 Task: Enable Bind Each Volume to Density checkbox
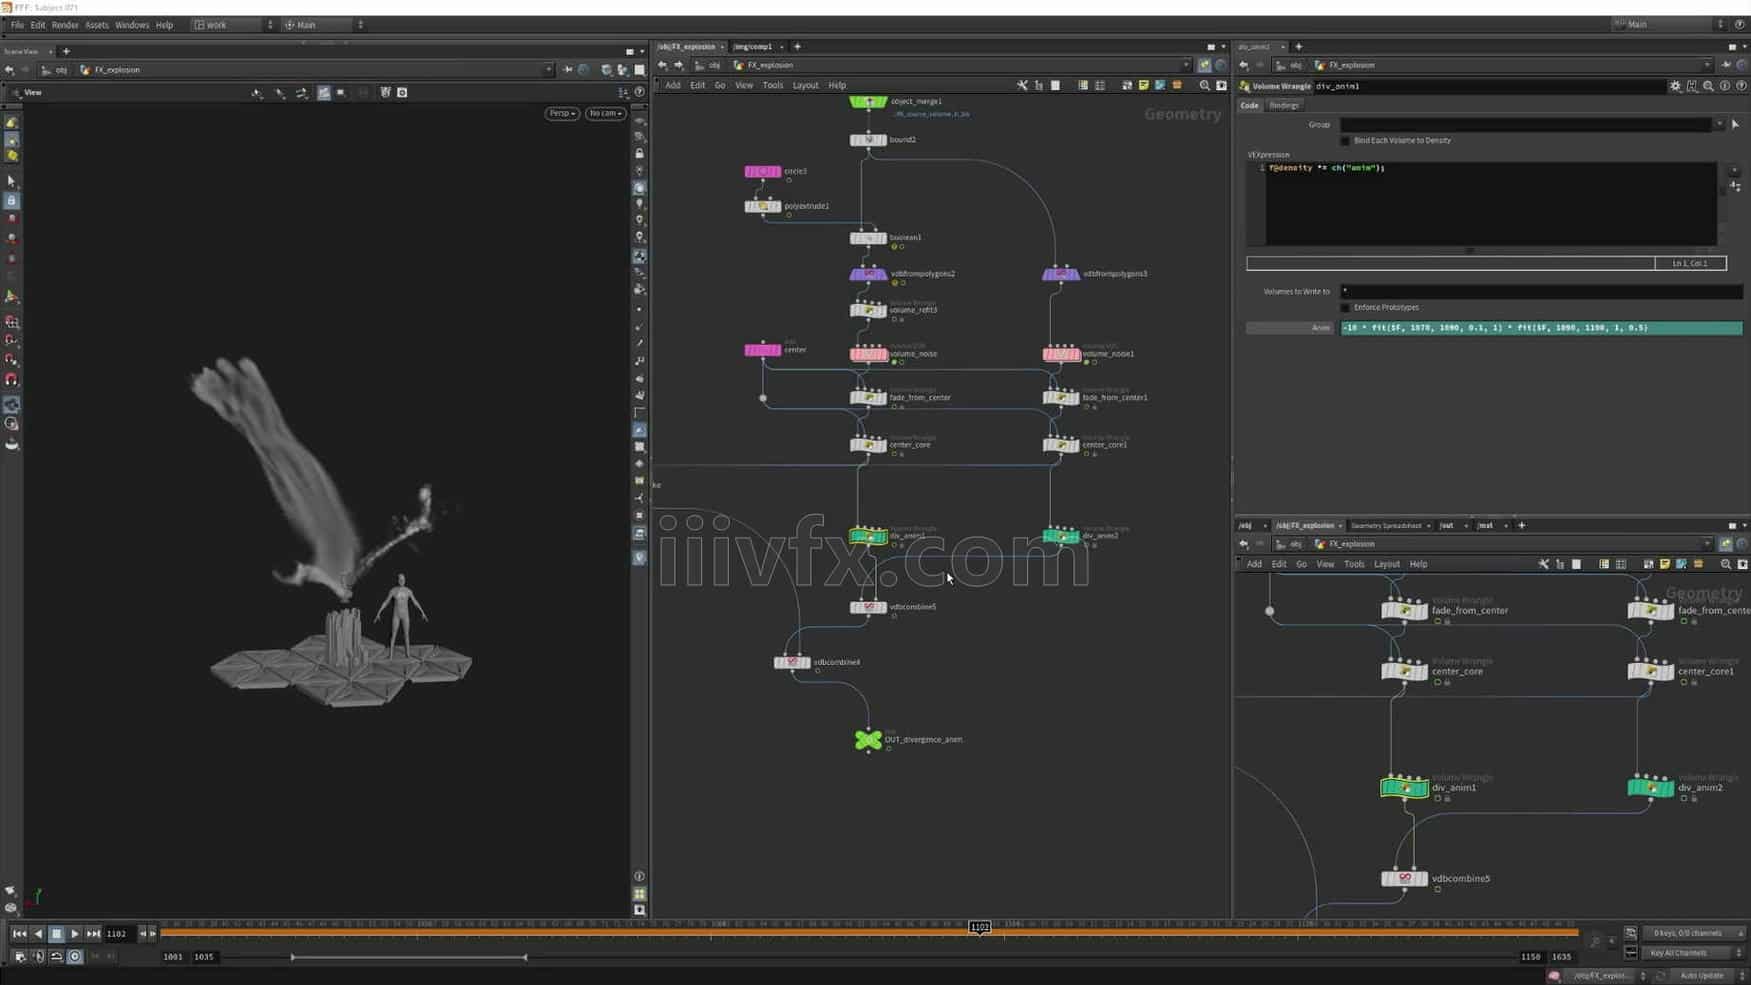(1345, 140)
